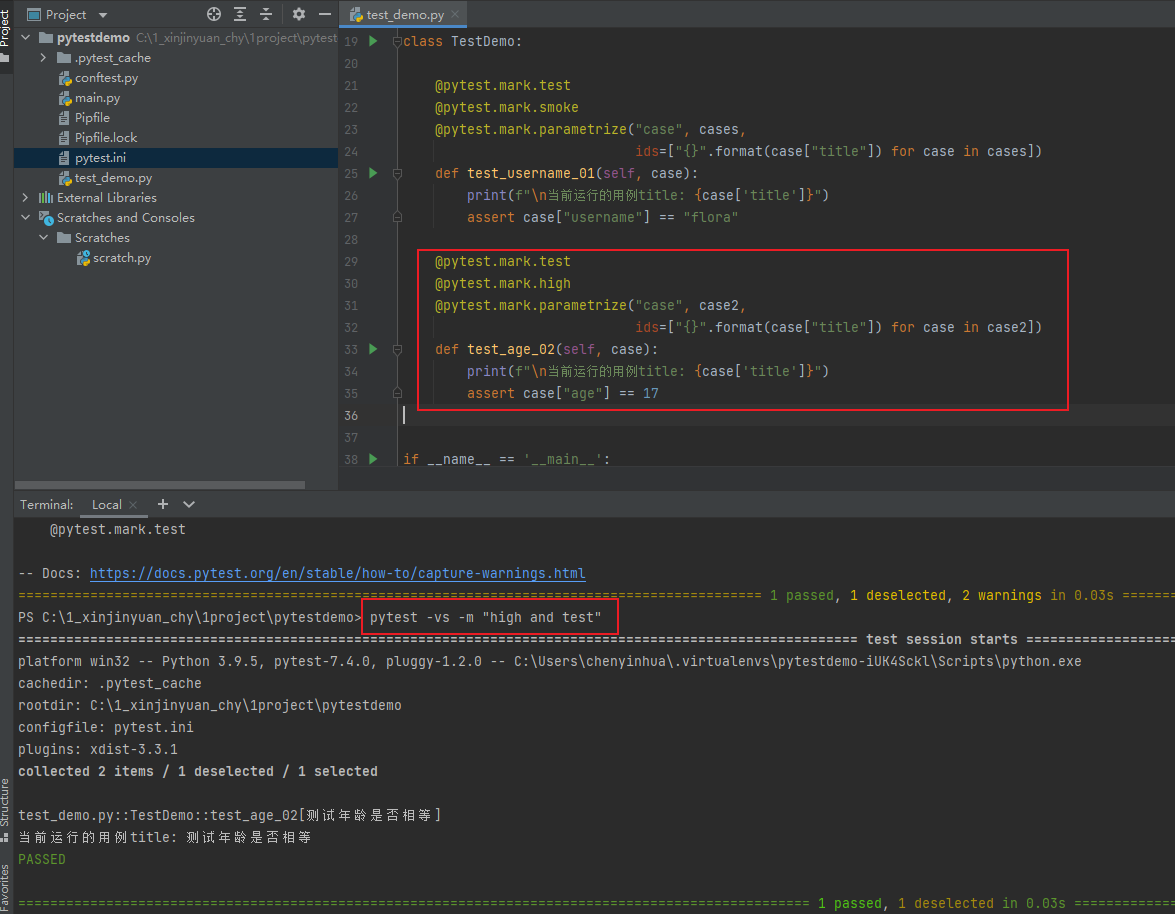Collapse the Scratches and Consoles node
This screenshot has width=1175, height=914.
point(24,217)
